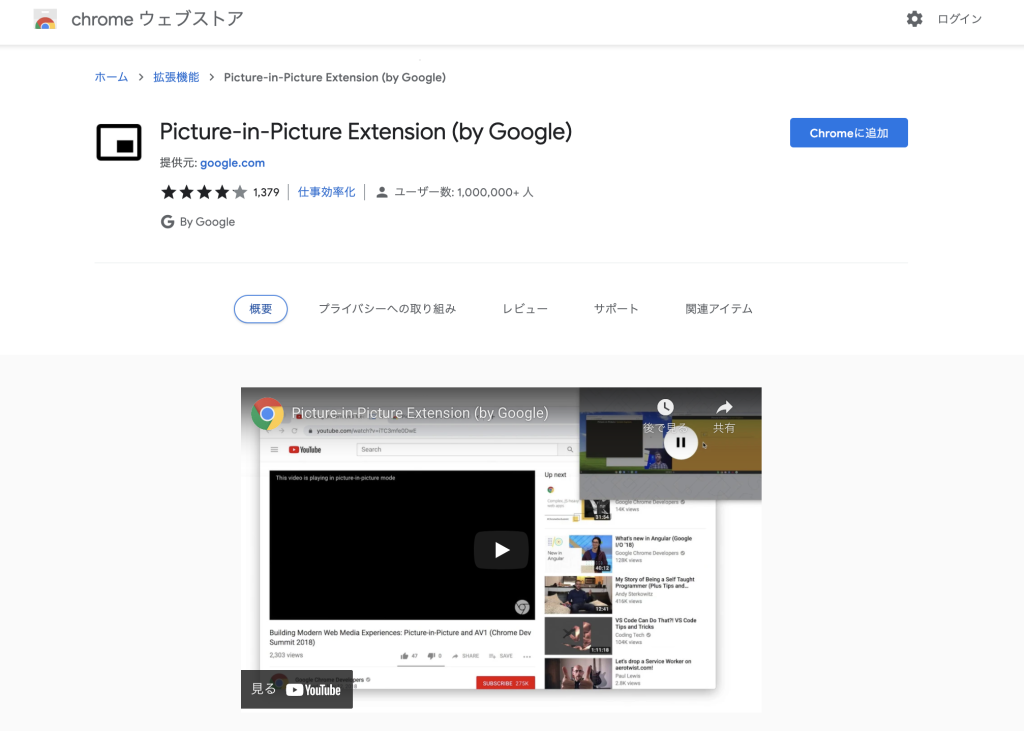Click the pause button overlay in the video

[x=681, y=441]
